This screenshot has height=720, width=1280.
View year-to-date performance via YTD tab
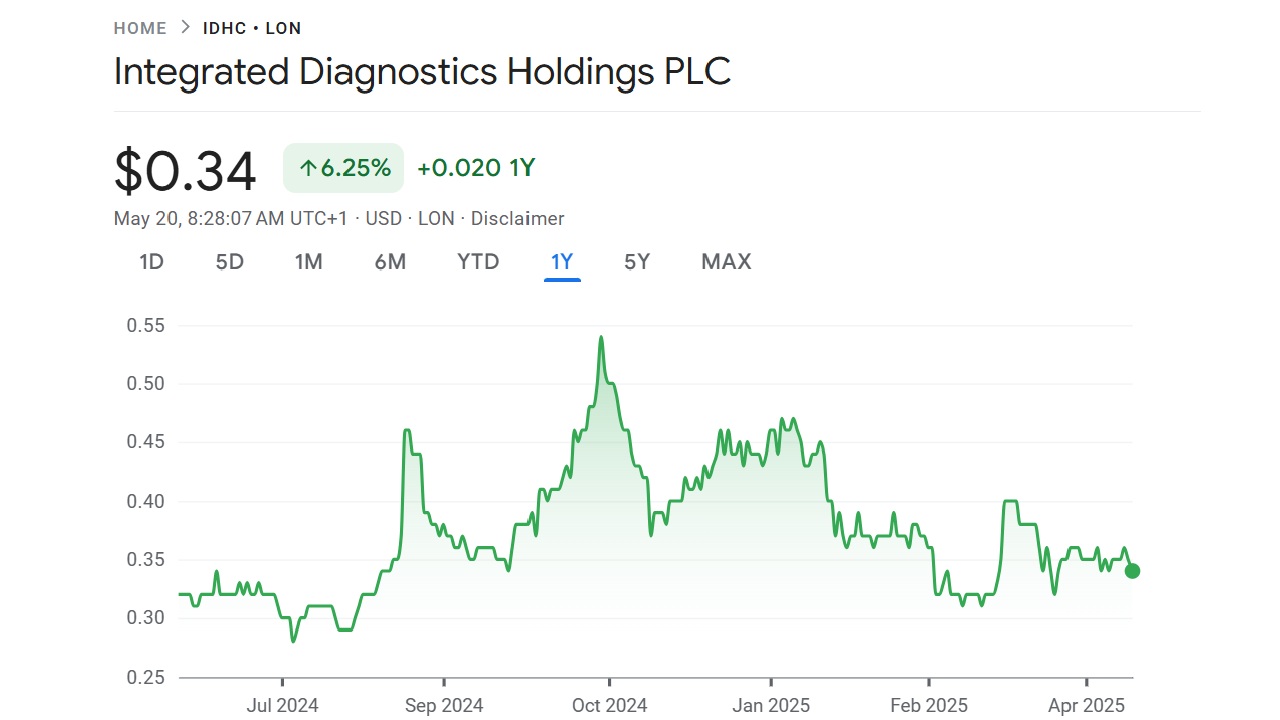click(477, 261)
